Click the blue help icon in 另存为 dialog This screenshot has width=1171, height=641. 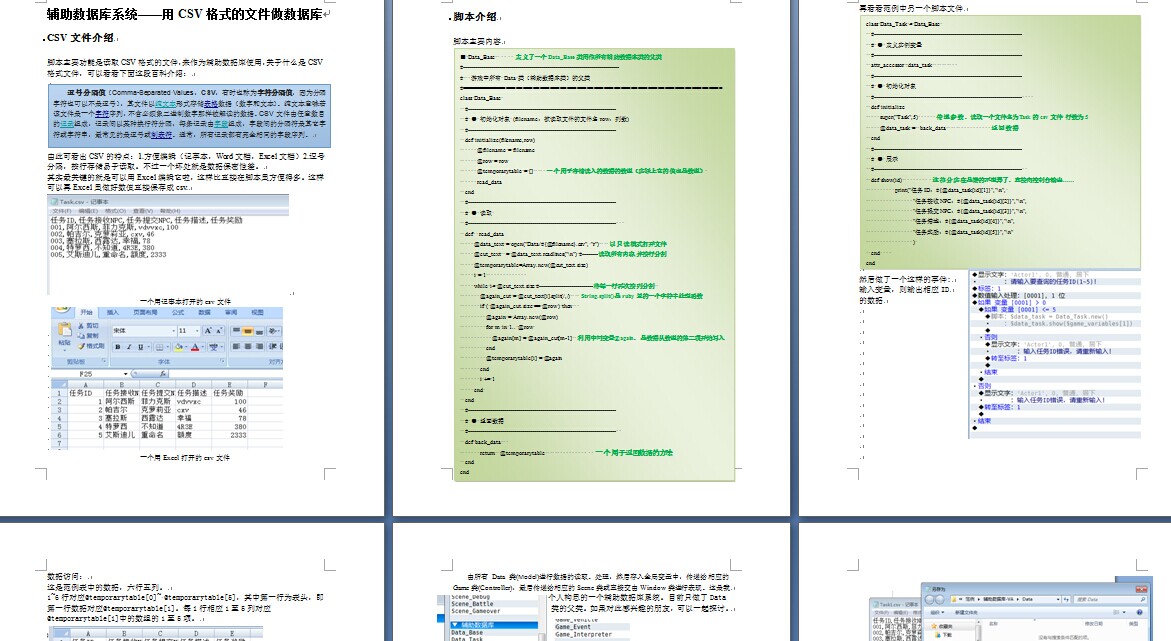point(1139,612)
